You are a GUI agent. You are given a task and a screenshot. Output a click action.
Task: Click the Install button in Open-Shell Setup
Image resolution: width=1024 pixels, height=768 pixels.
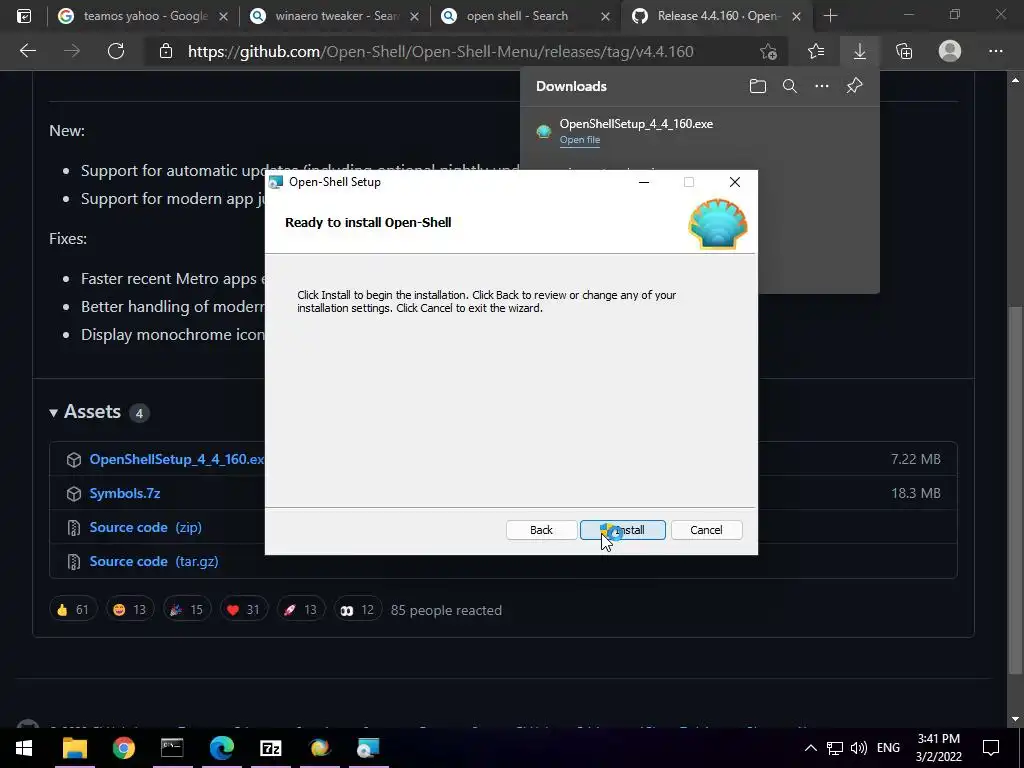click(622, 530)
